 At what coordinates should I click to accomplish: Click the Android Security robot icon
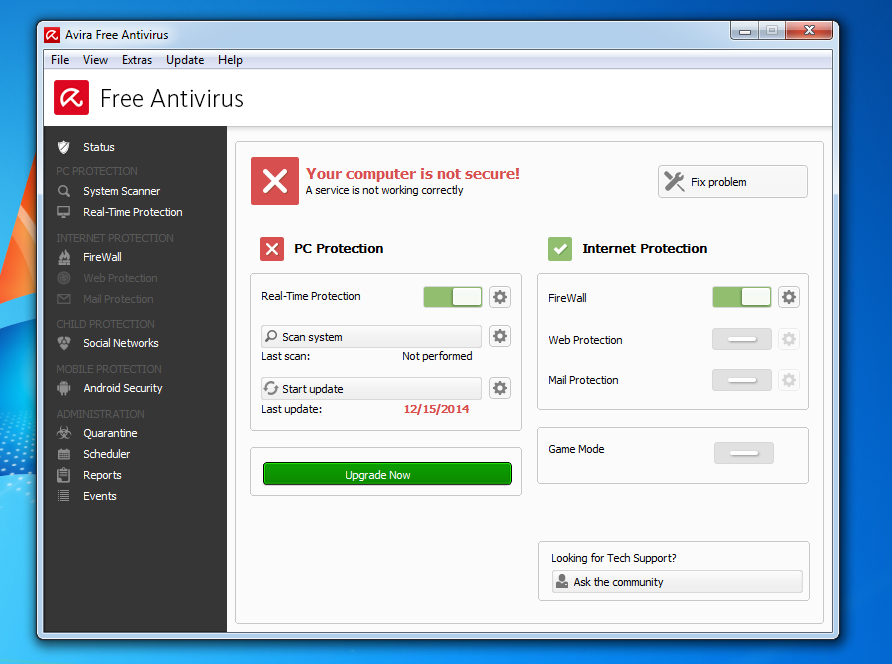click(x=64, y=388)
